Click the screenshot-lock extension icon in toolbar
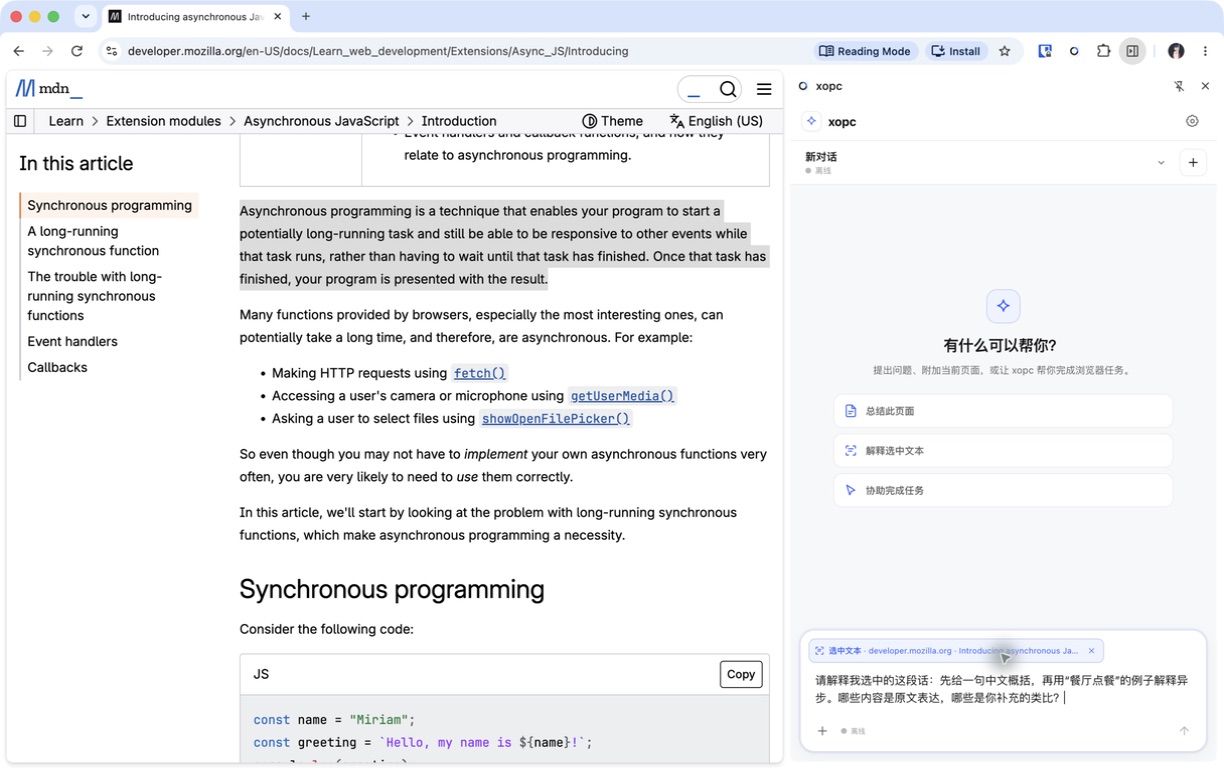 [x=1045, y=51]
